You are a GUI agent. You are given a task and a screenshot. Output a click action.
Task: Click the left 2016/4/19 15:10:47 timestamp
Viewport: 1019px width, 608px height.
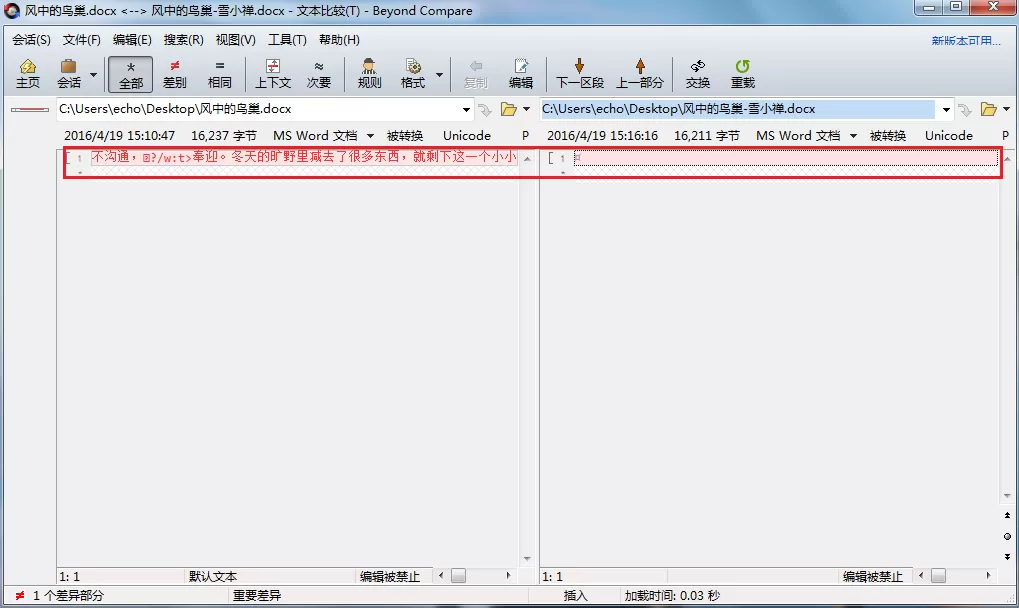click(120, 136)
